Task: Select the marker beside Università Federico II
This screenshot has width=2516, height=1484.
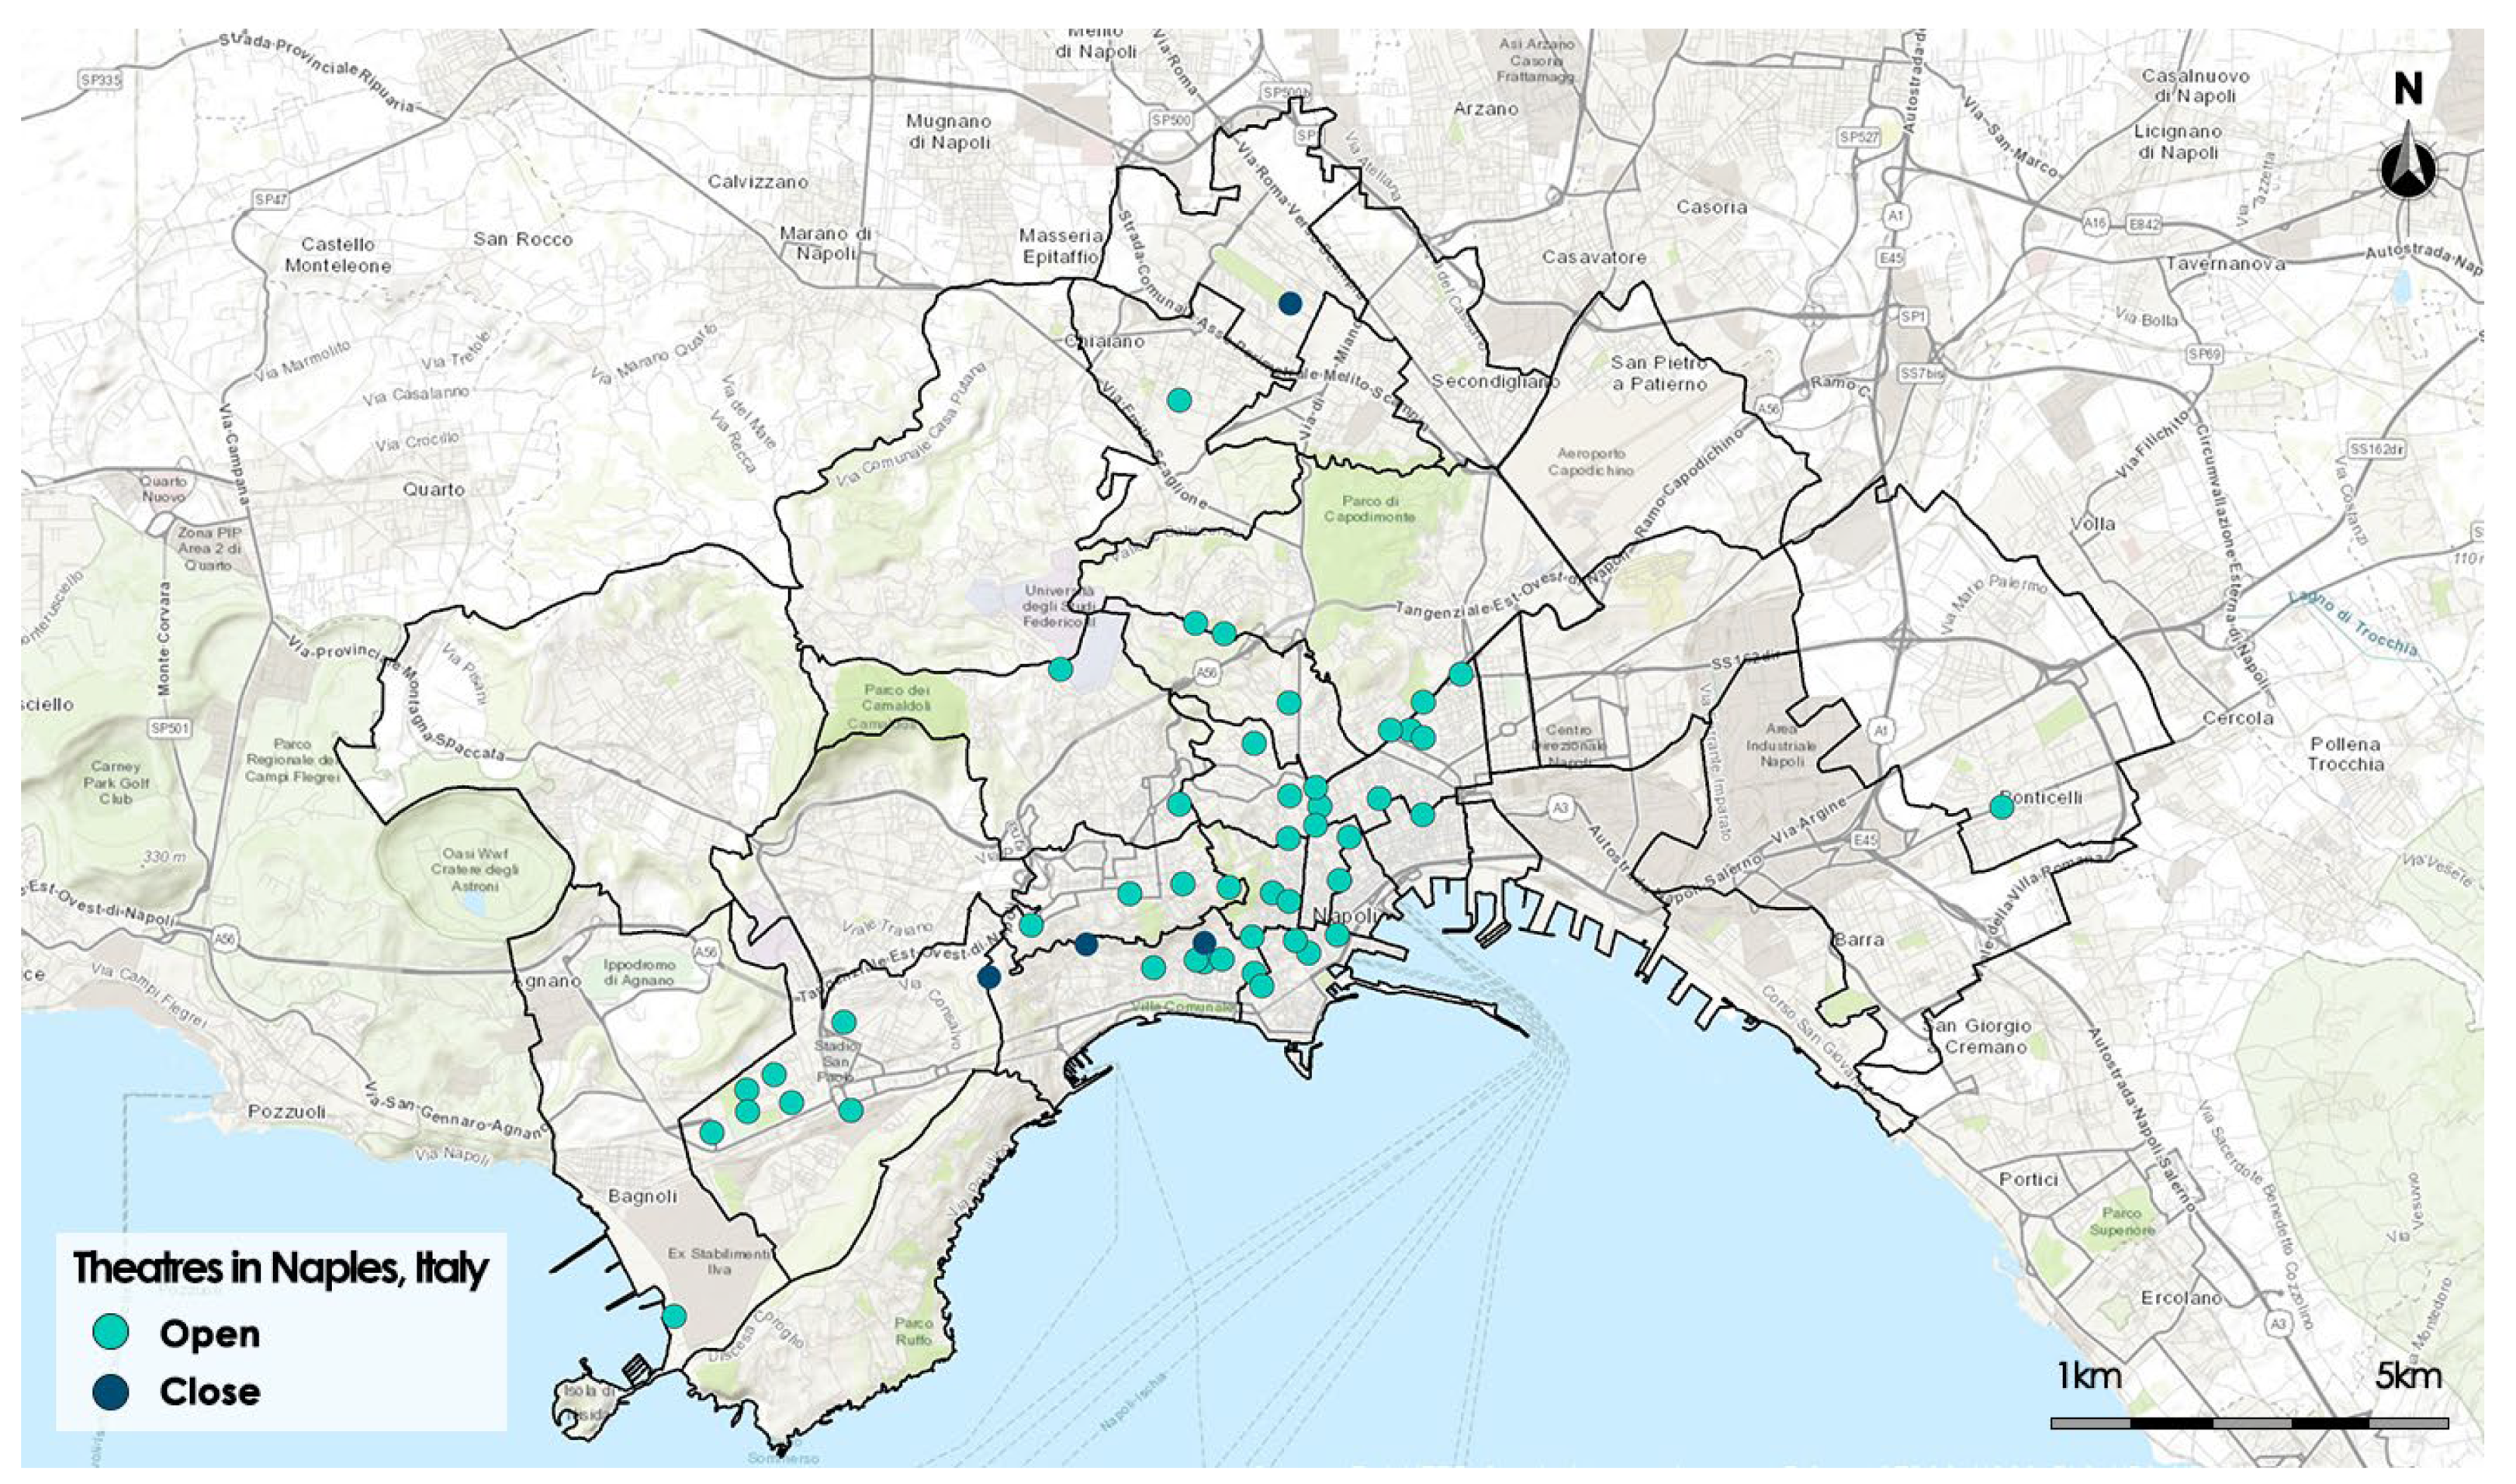Action: 1060,669
